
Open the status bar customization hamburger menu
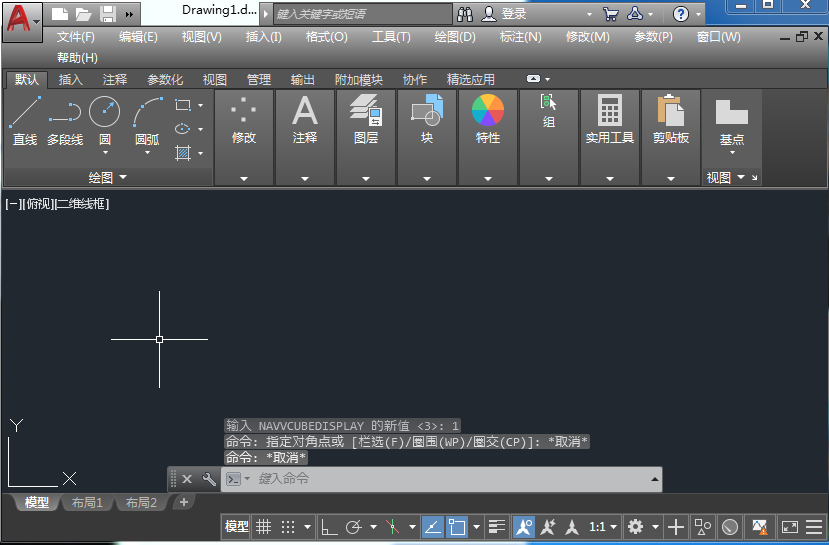pyautogui.click(x=814, y=526)
